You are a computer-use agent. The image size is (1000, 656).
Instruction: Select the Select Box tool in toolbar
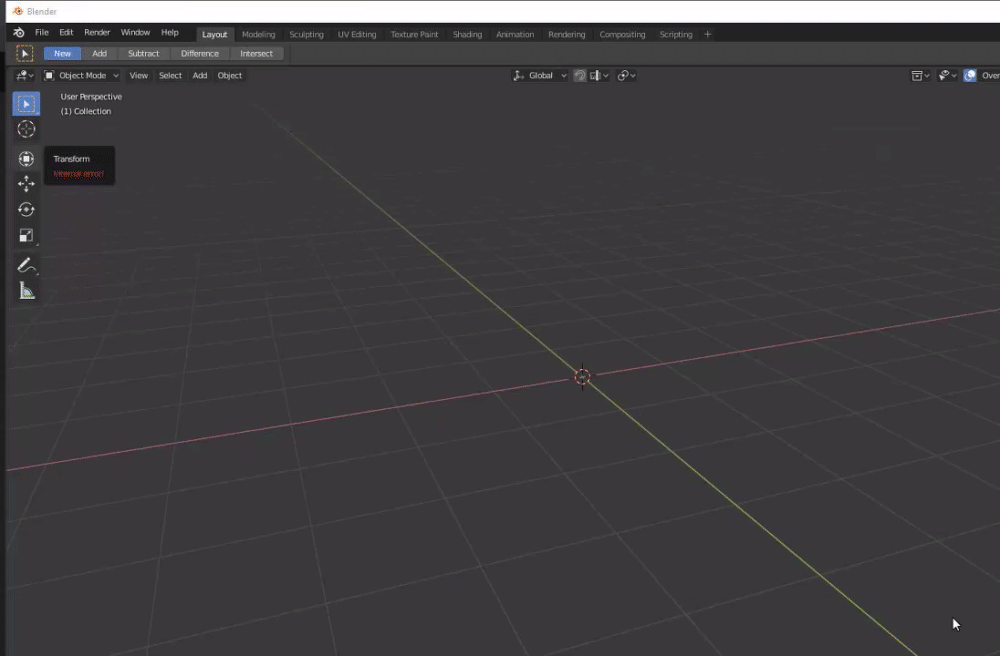point(26,104)
